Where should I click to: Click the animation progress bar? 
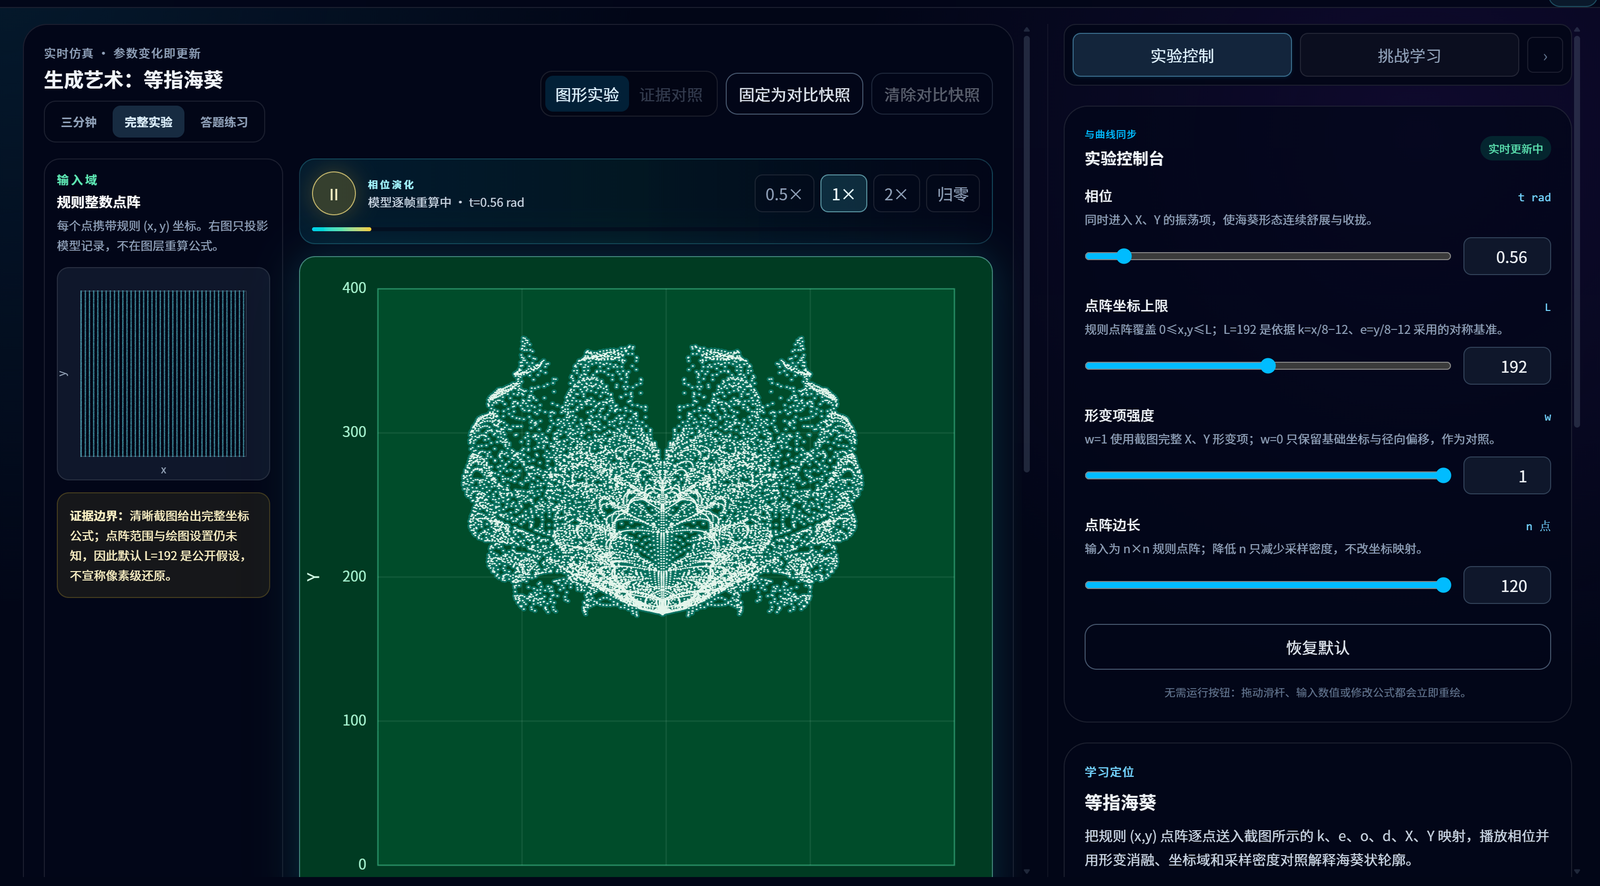646,229
